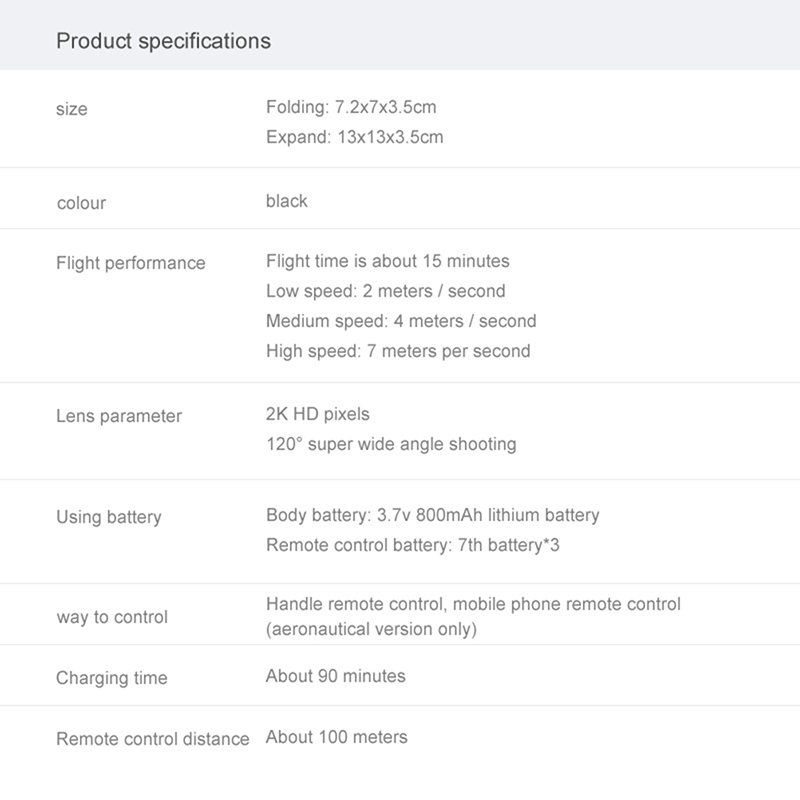Click the High speed 7 meters line
The height and width of the screenshot is (800, 800).
[x=398, y=351]
